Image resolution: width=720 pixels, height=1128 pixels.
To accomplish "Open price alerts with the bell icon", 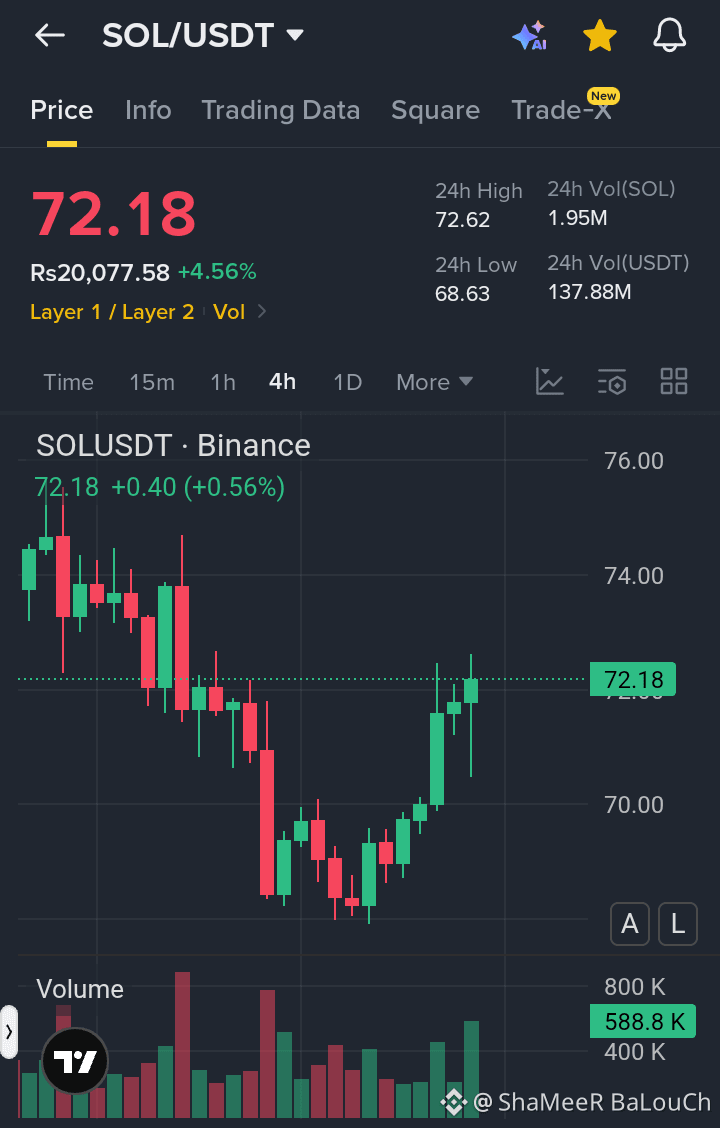I will pyautogui.click(x=669, y=35).
